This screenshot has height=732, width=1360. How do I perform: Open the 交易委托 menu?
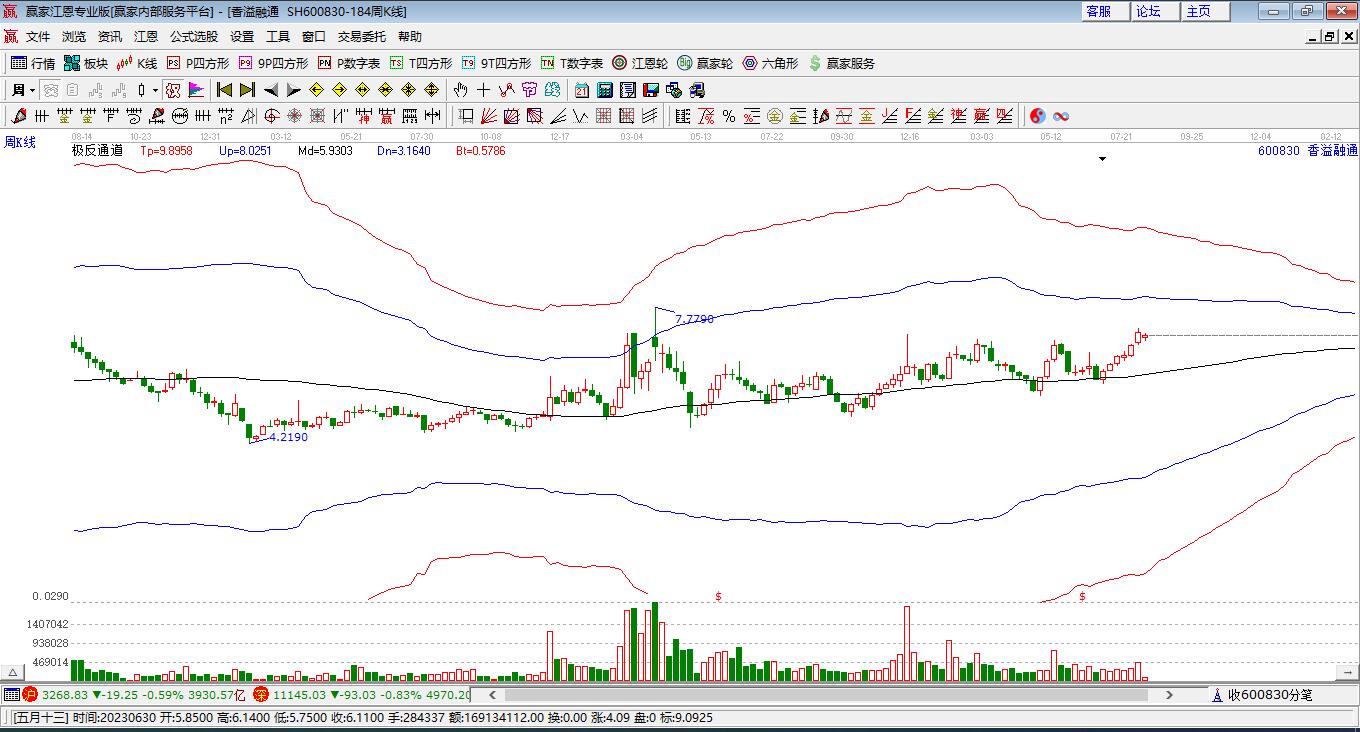[x=362, y=37]
